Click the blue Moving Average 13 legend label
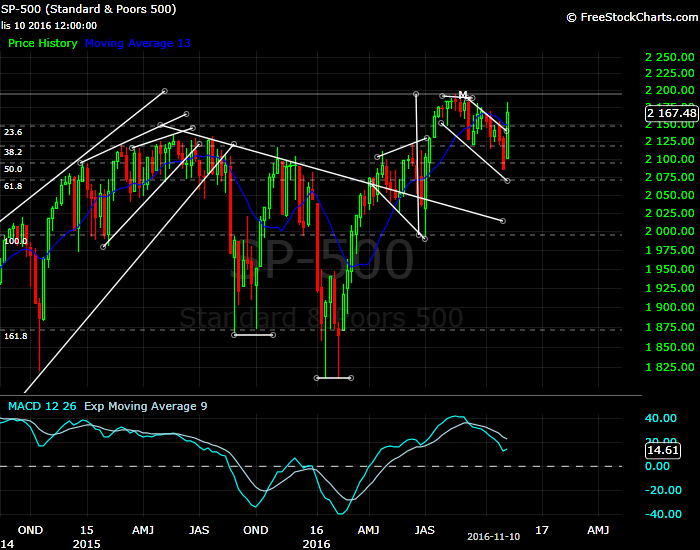The height and width of the screenshot is (550, 700). 138,43
